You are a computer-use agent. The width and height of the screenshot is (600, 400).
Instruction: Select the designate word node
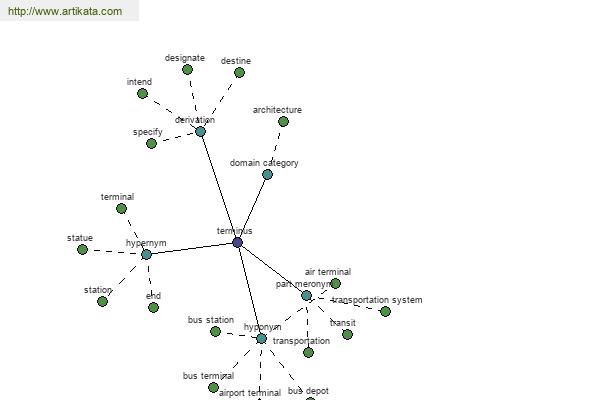pyautogui.click(x=187, y=70)
